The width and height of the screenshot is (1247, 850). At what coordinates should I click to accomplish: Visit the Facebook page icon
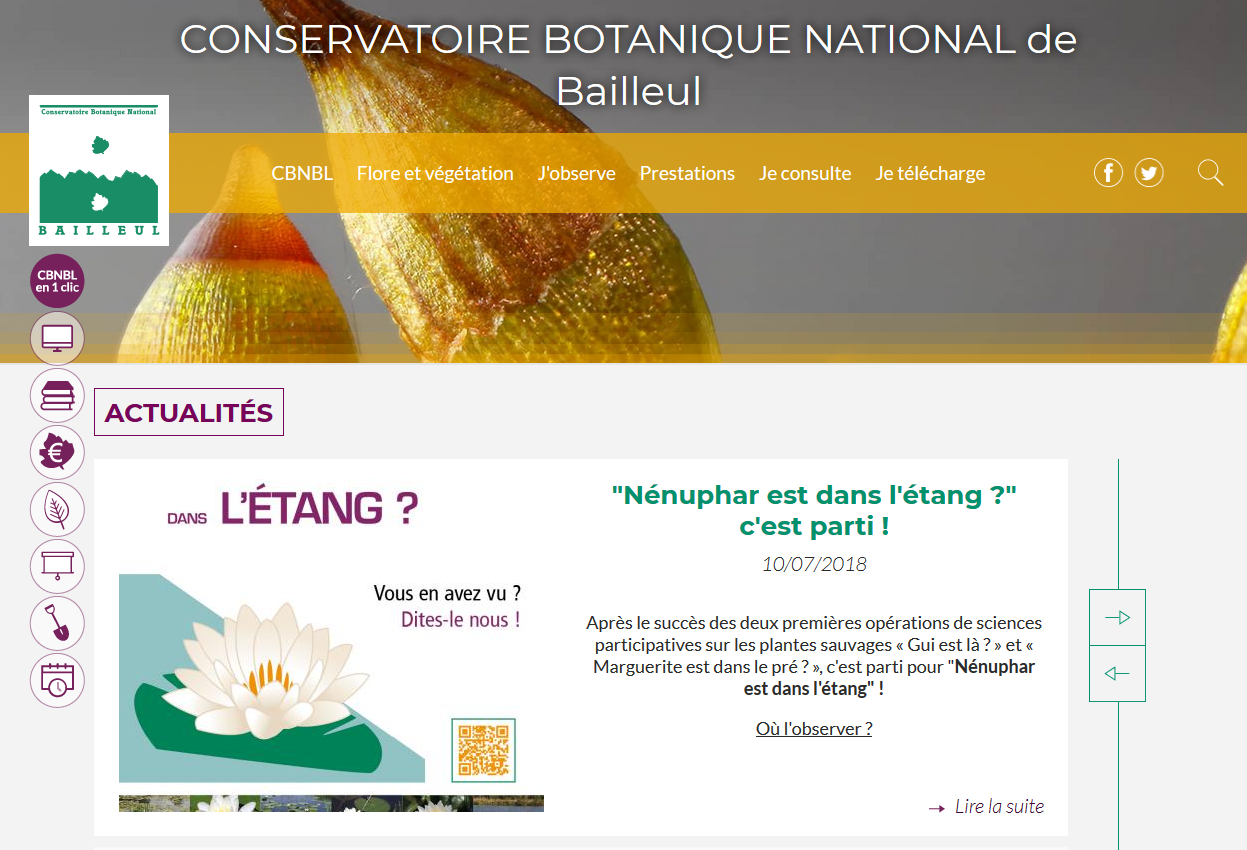[x=1108, y=172]
